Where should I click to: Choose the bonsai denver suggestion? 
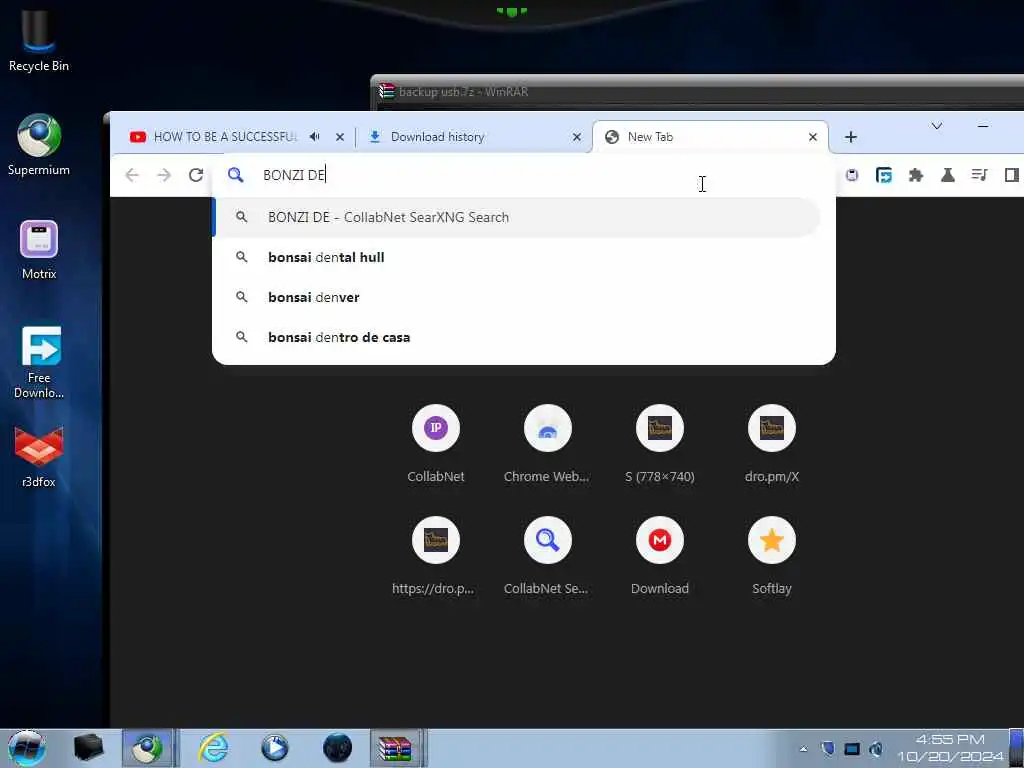(x=517, y=297)
